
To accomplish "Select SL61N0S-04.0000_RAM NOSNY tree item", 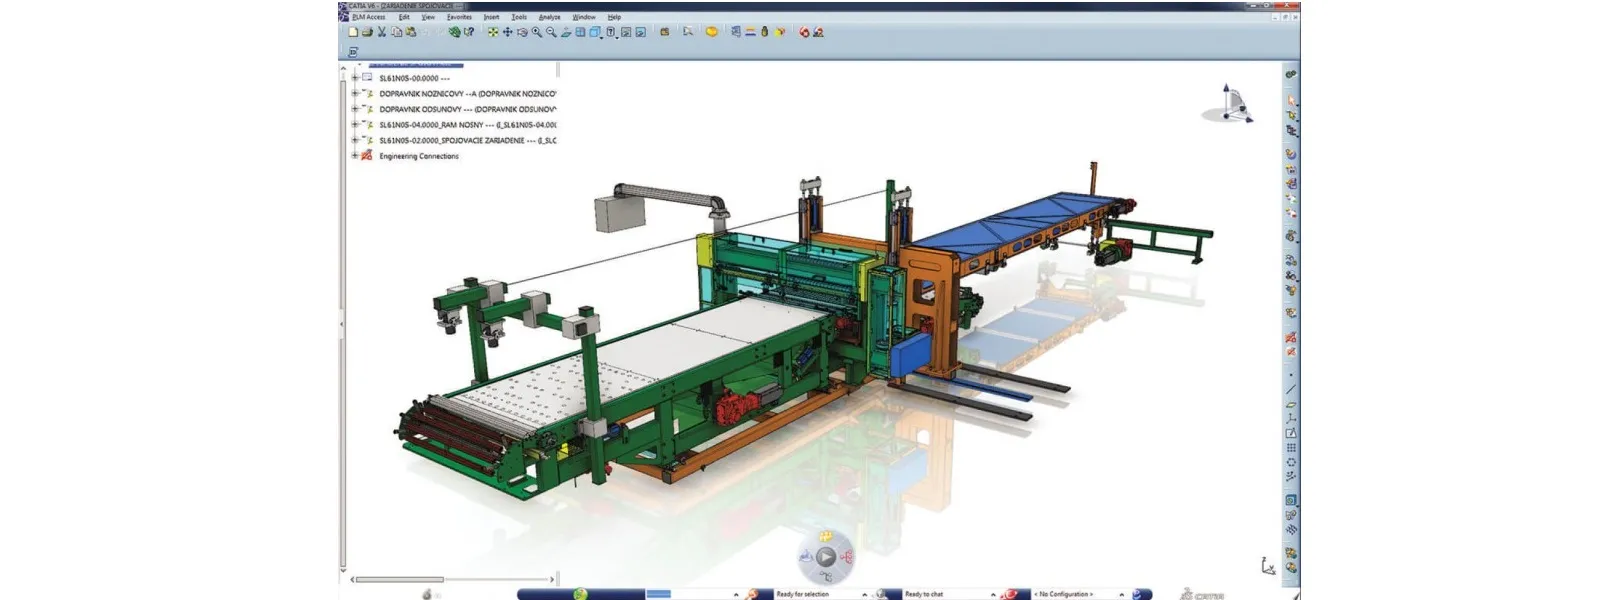I will [x=467, y=125].
